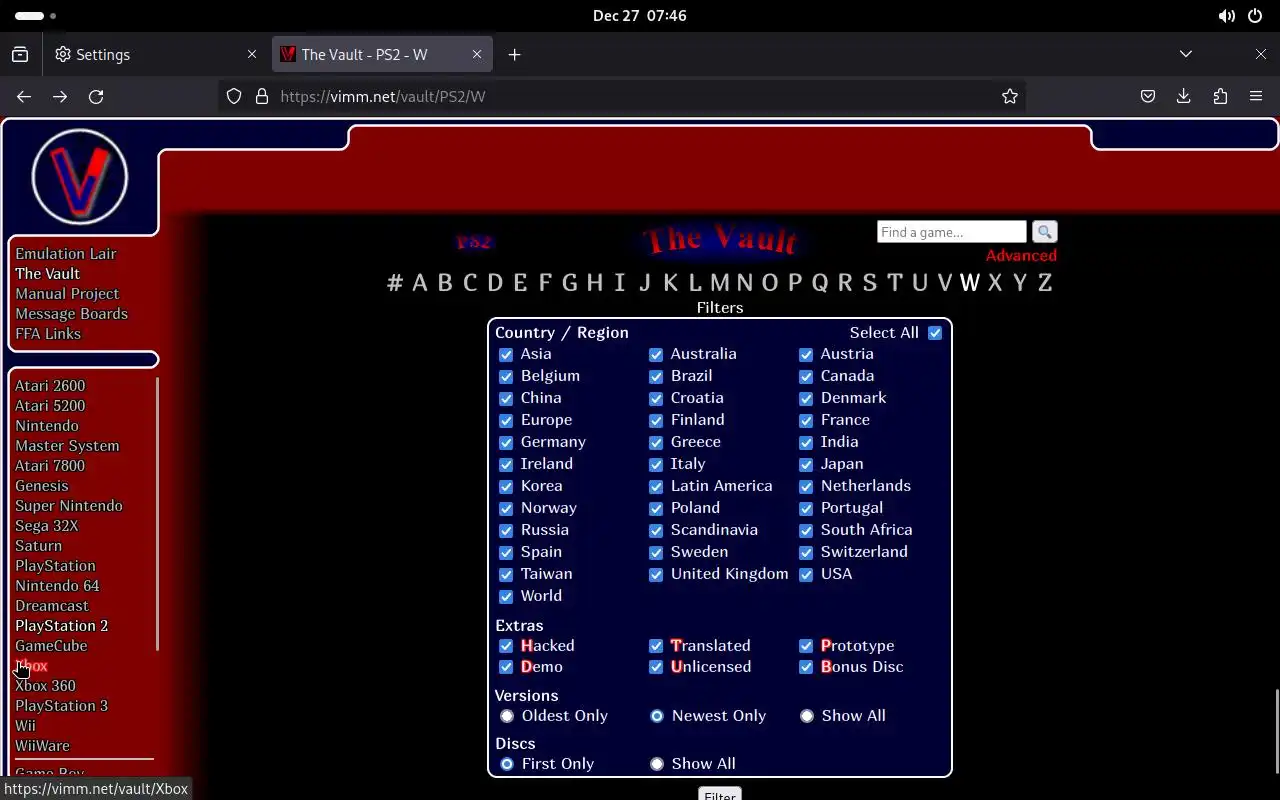Open the Nintendo 64 system link

pos(57,586)
